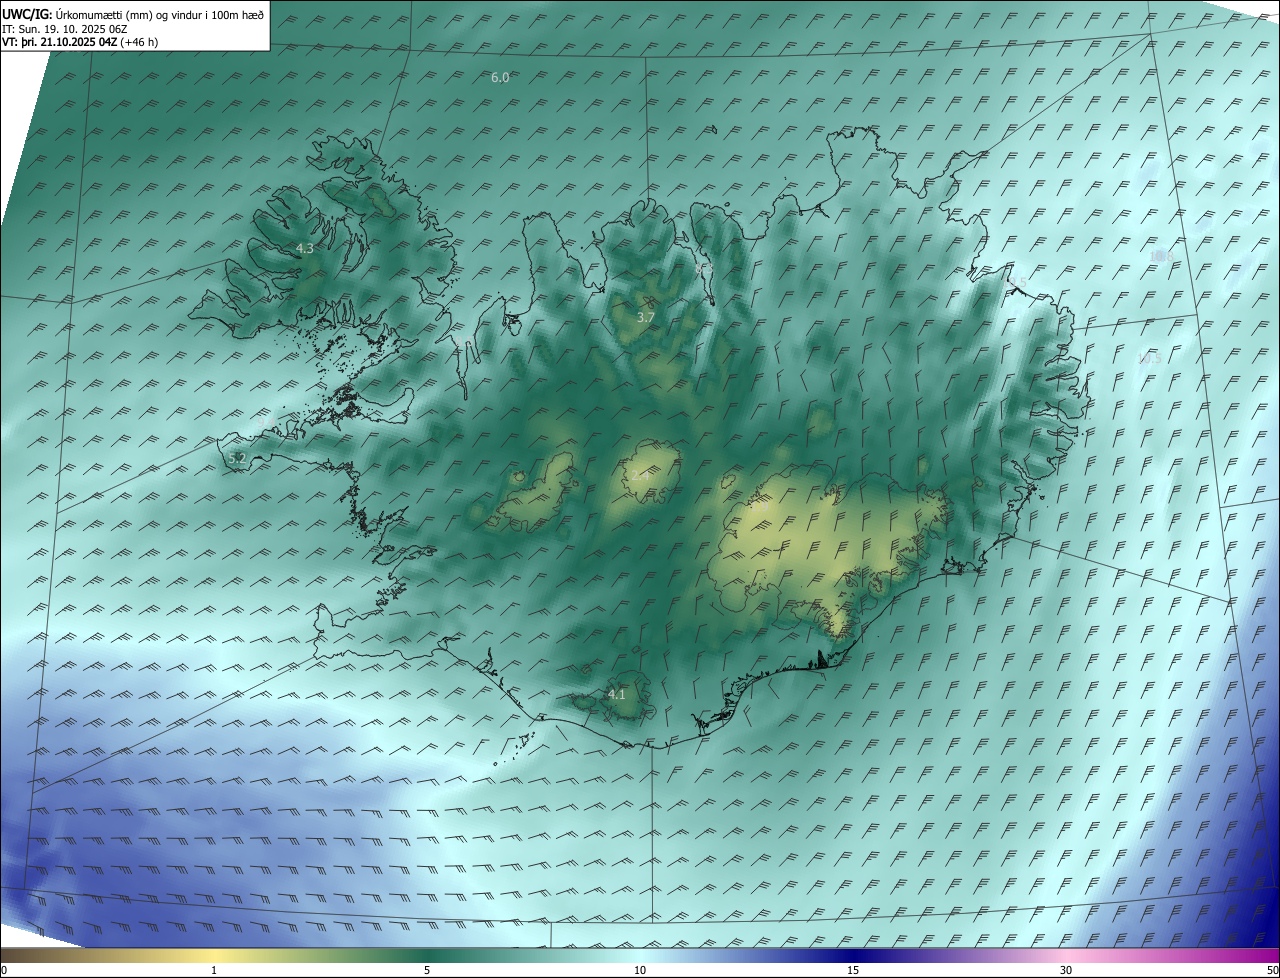Click the 50 tick on the color scale
This screenshot has height=978, width=1280.
(x=1272, y=970)
